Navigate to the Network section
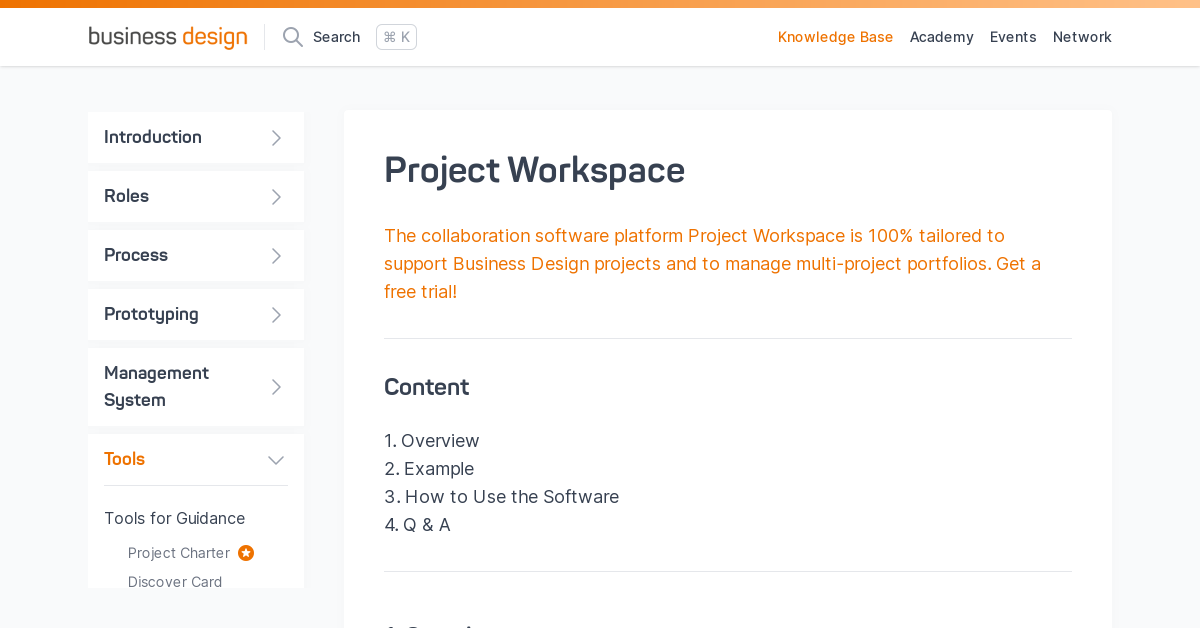 pyautogui.click(x=1082, y=37)
